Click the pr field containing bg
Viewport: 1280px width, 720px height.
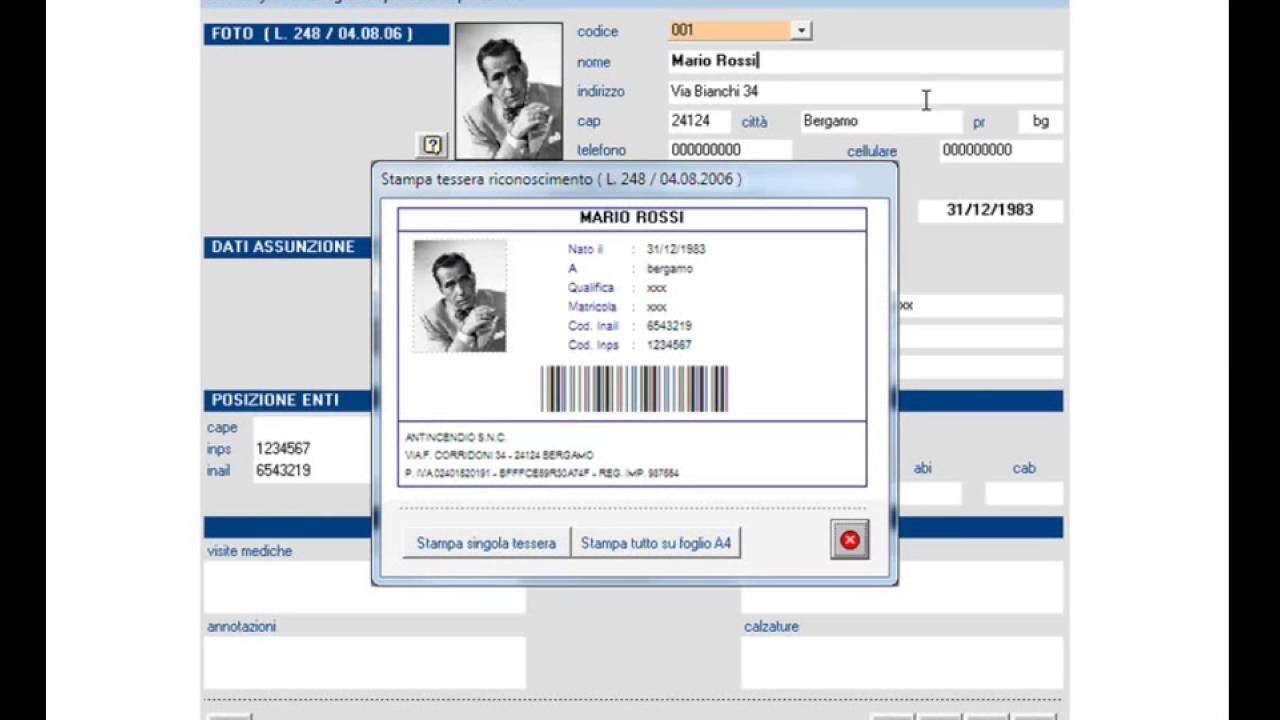coord(1041,121)
